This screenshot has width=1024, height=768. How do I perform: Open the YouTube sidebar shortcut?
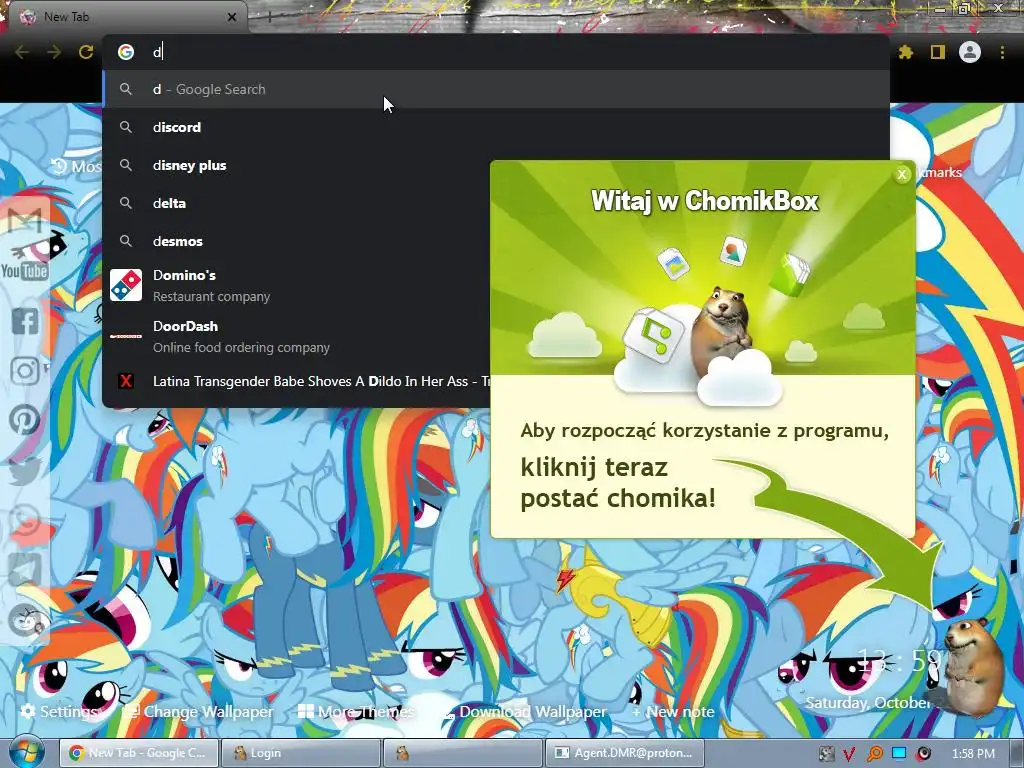pos(25,270)
